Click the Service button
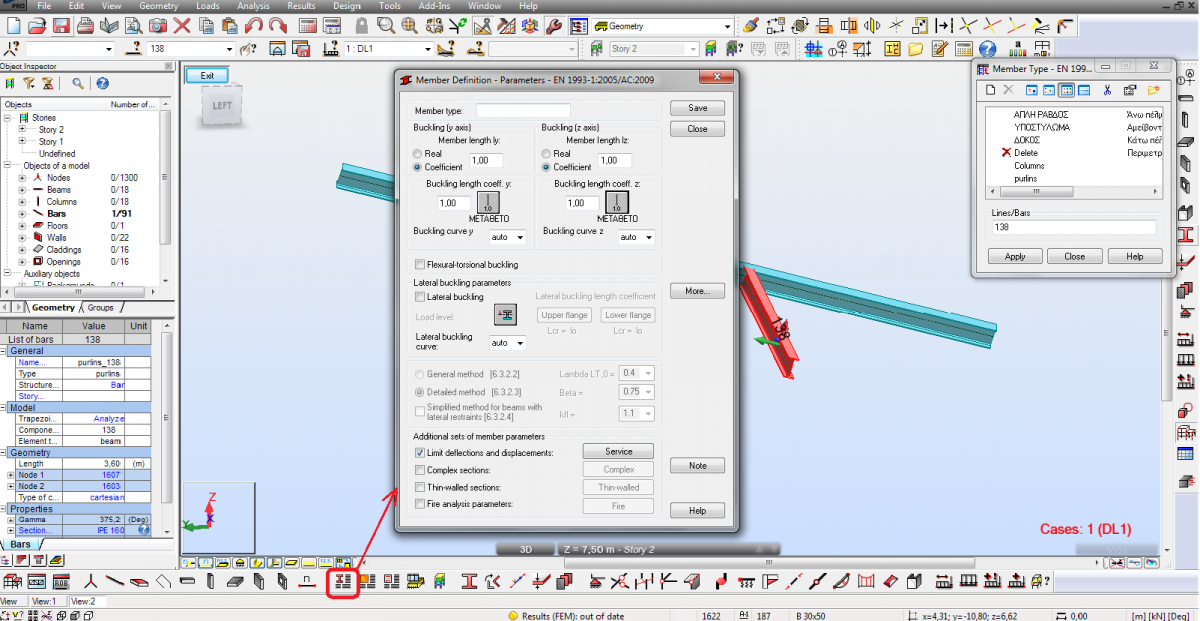Screen dimensions: 1200x621 [x=618, y=452]
